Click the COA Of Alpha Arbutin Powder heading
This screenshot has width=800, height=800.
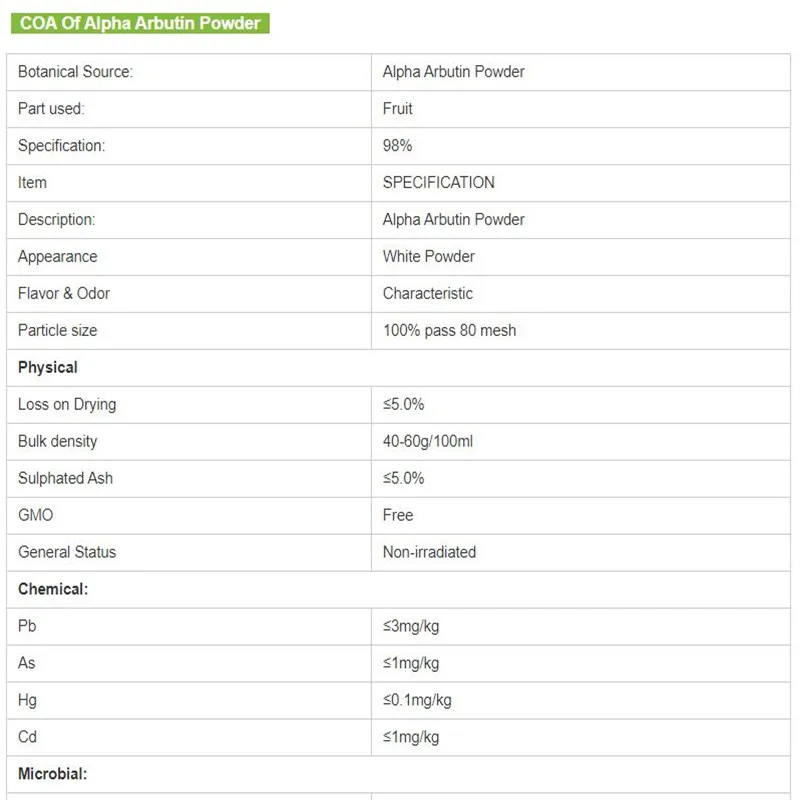[140, 23]
